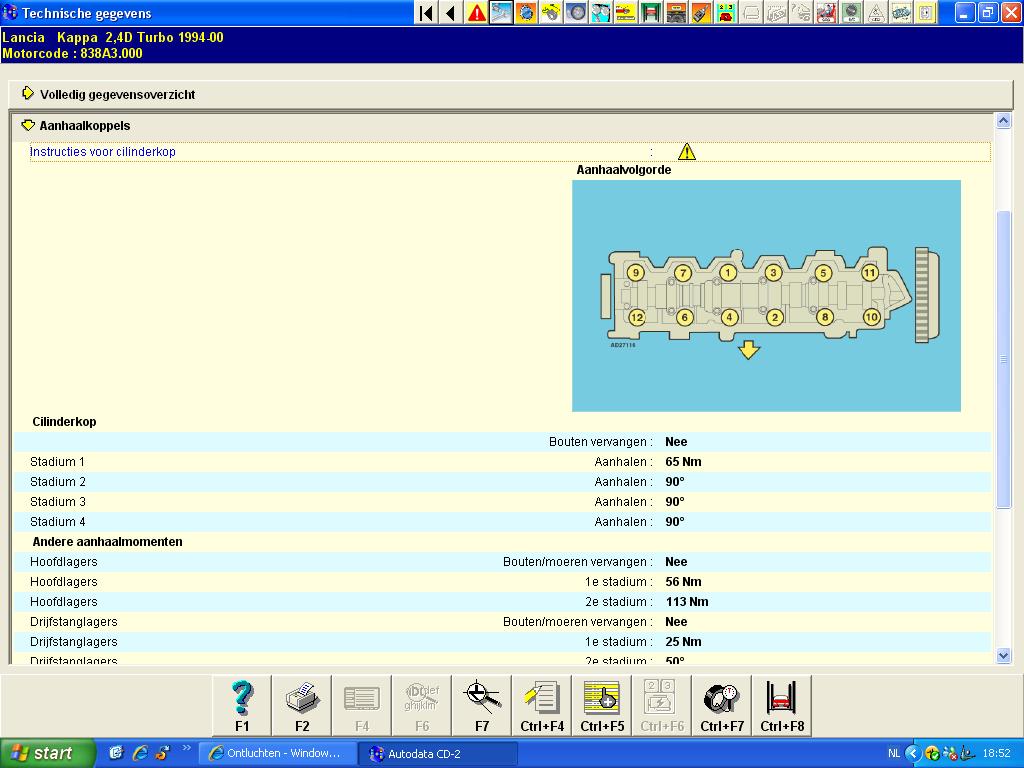Open the green vehicle lift toolbar icon

tap(650, 12)
